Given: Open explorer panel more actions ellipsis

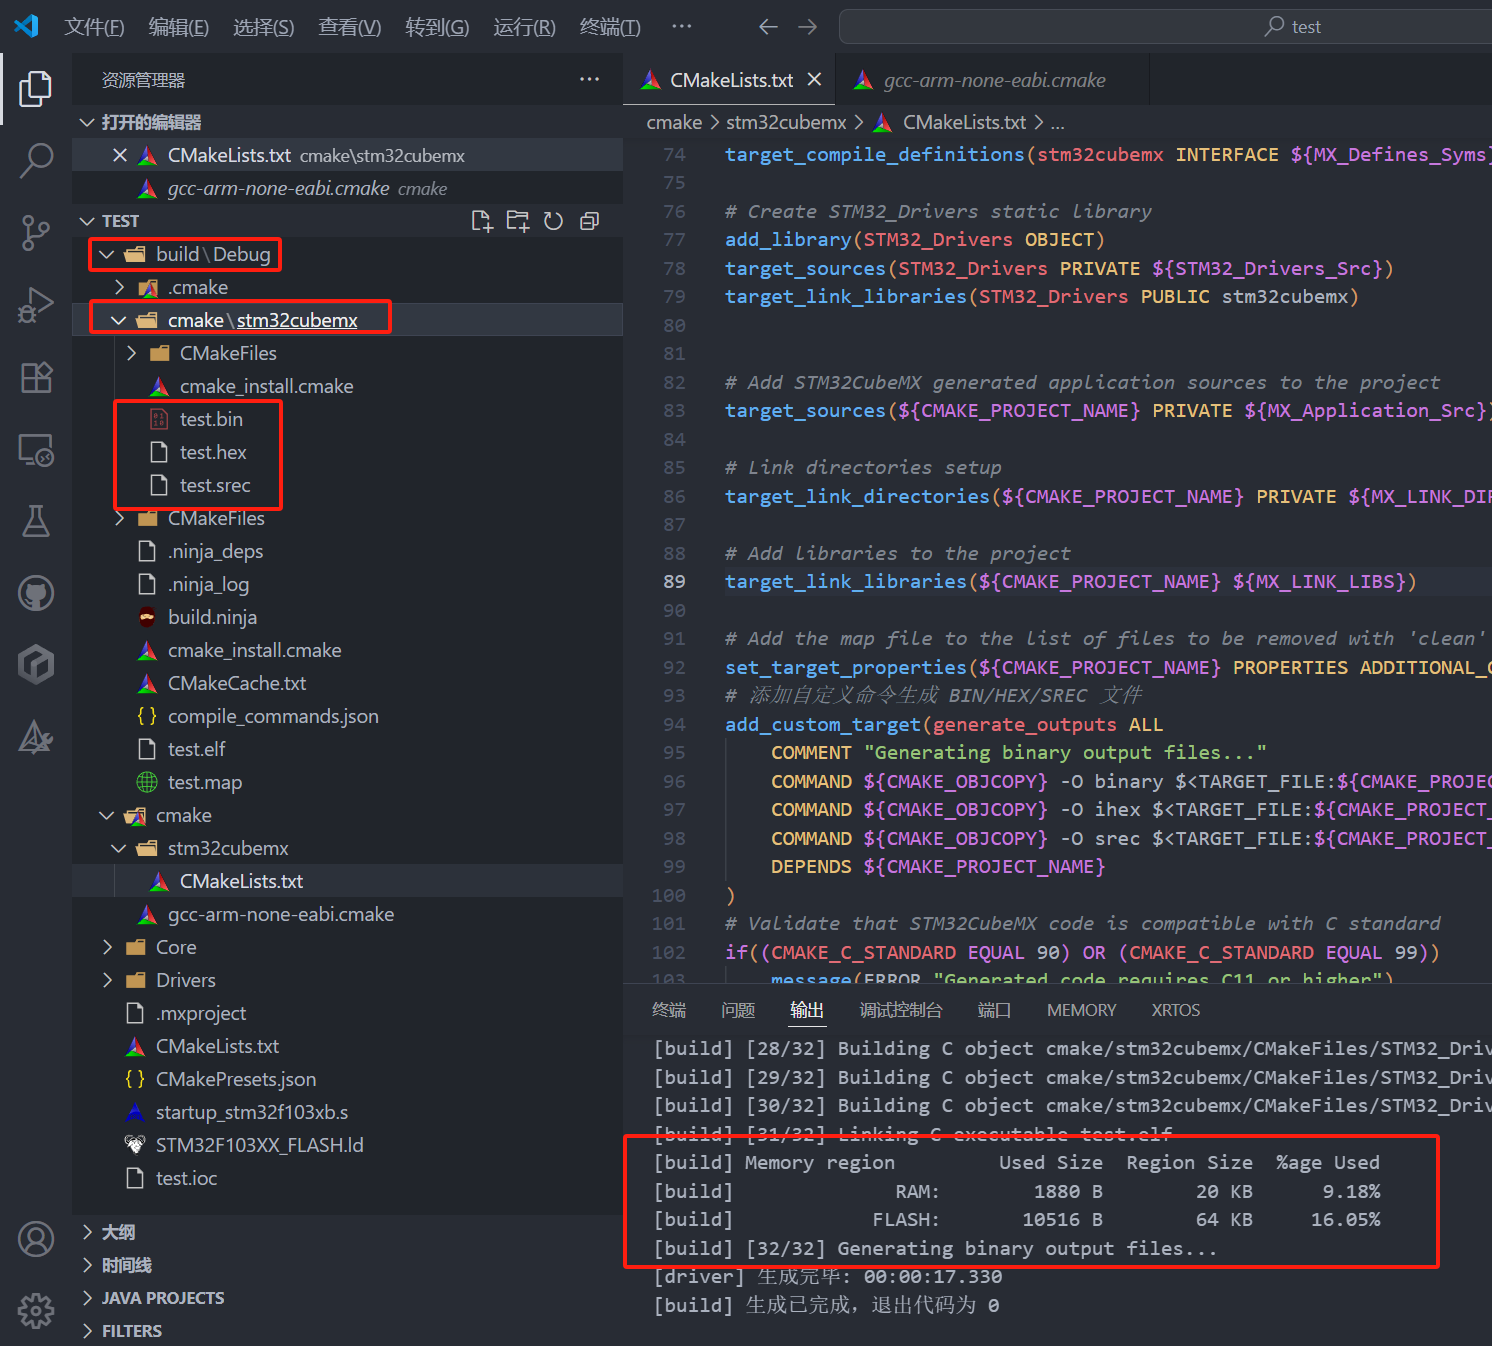Looking at the screenshot, I should 590,80.
